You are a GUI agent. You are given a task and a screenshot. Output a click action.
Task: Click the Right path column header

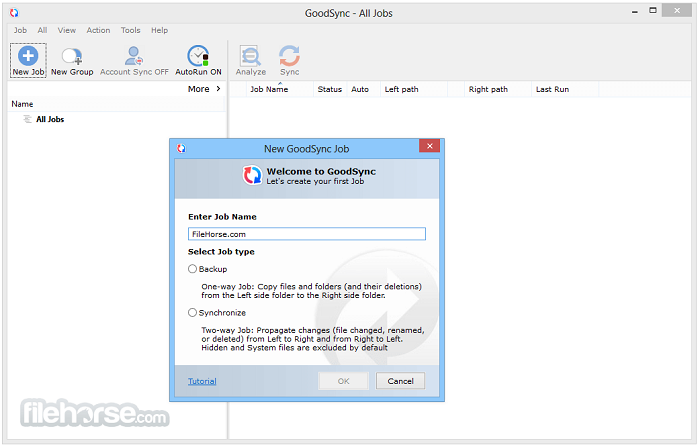pos(497,89)
